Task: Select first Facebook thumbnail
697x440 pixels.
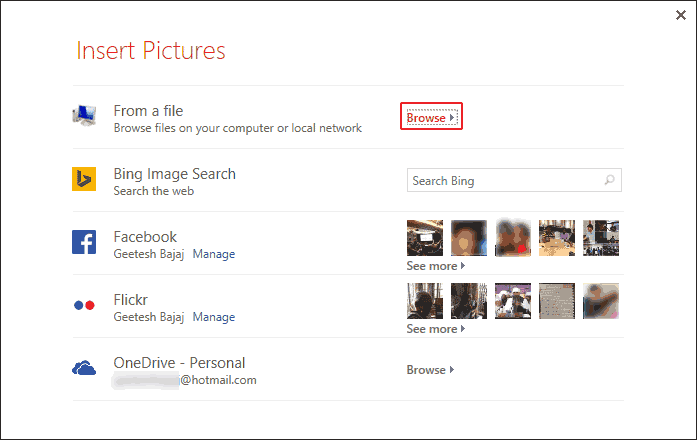Action: (x=425, y=238)
